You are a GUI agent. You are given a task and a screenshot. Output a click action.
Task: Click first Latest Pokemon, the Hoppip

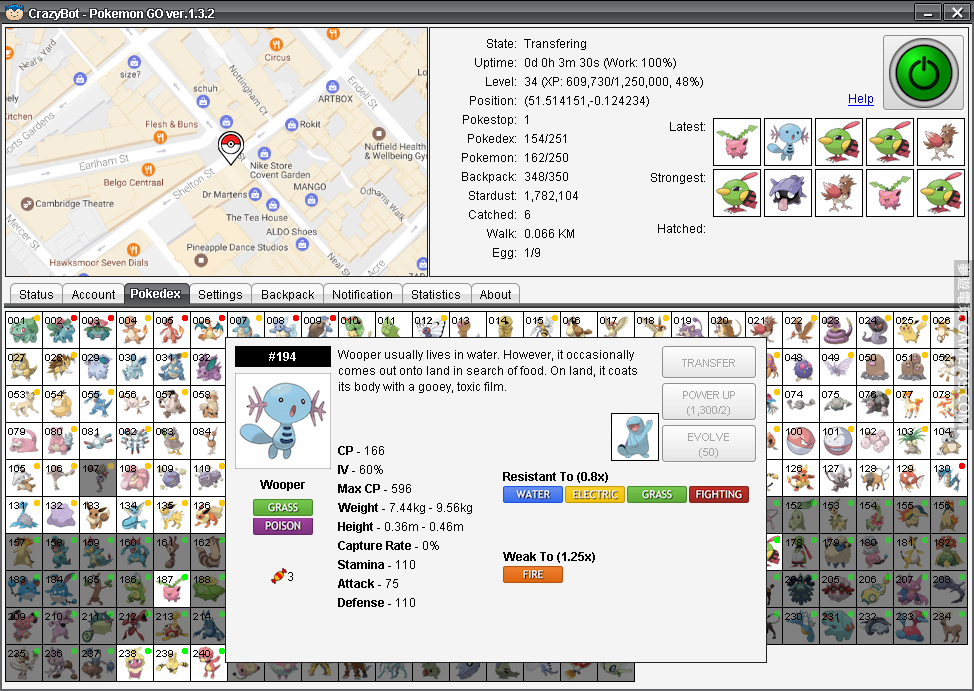[737, 142]
